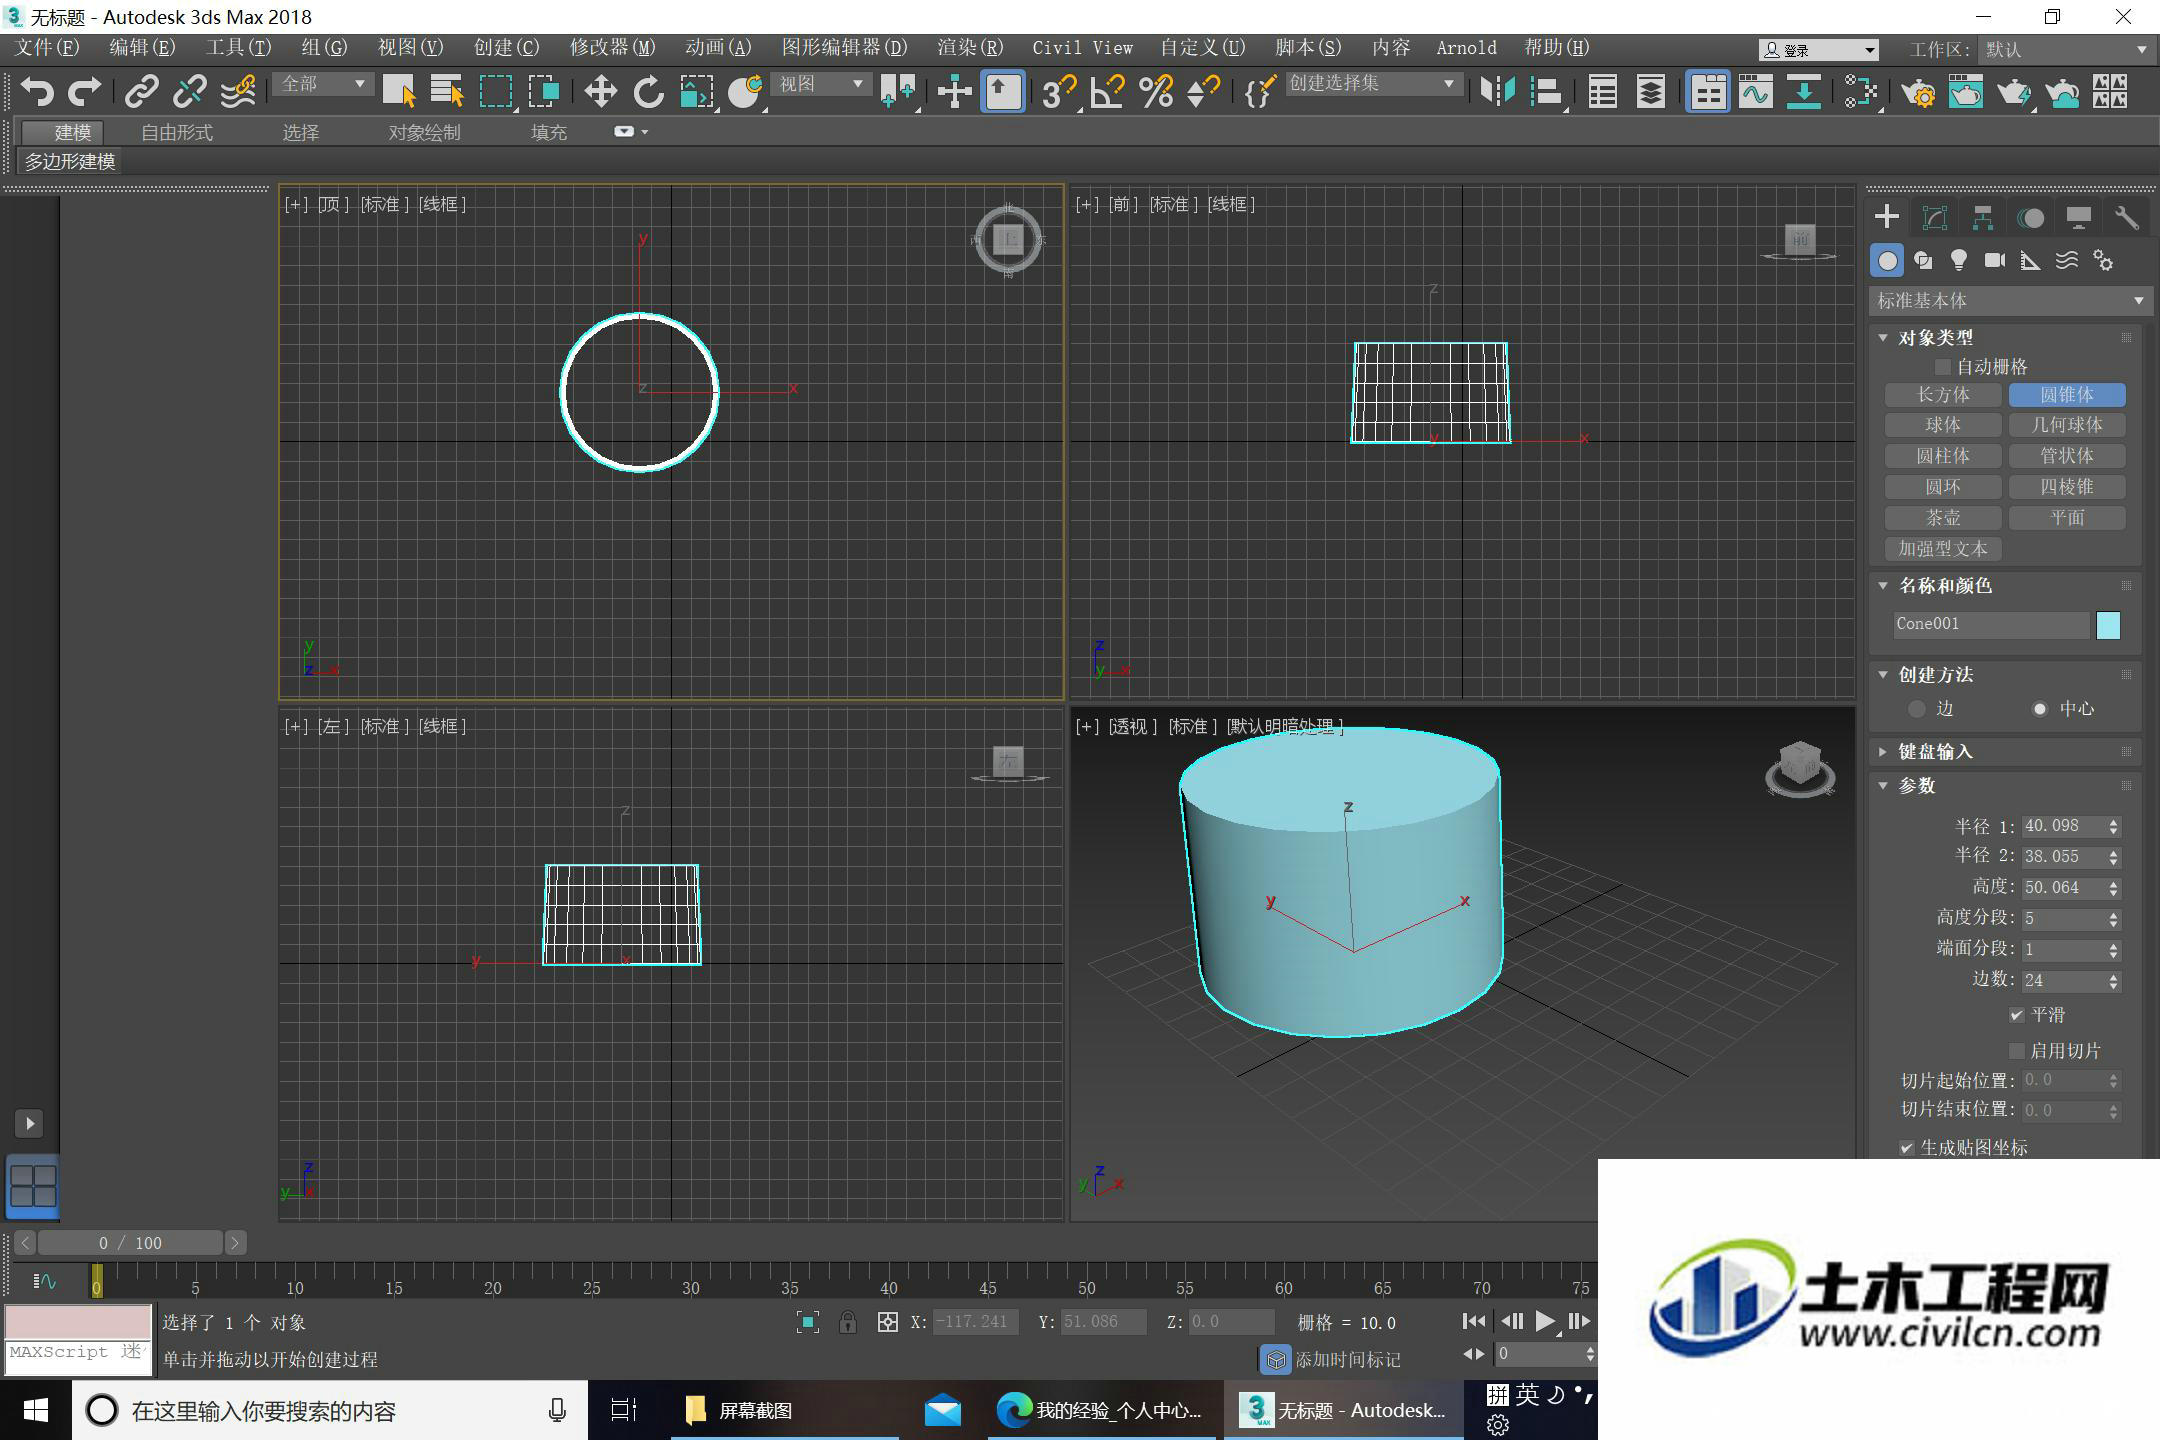Image resolution: width=2160 pixels, height=1440 pixels.
Task: Click the time slider 0 / 100 handle
Action: point(130,1243)
